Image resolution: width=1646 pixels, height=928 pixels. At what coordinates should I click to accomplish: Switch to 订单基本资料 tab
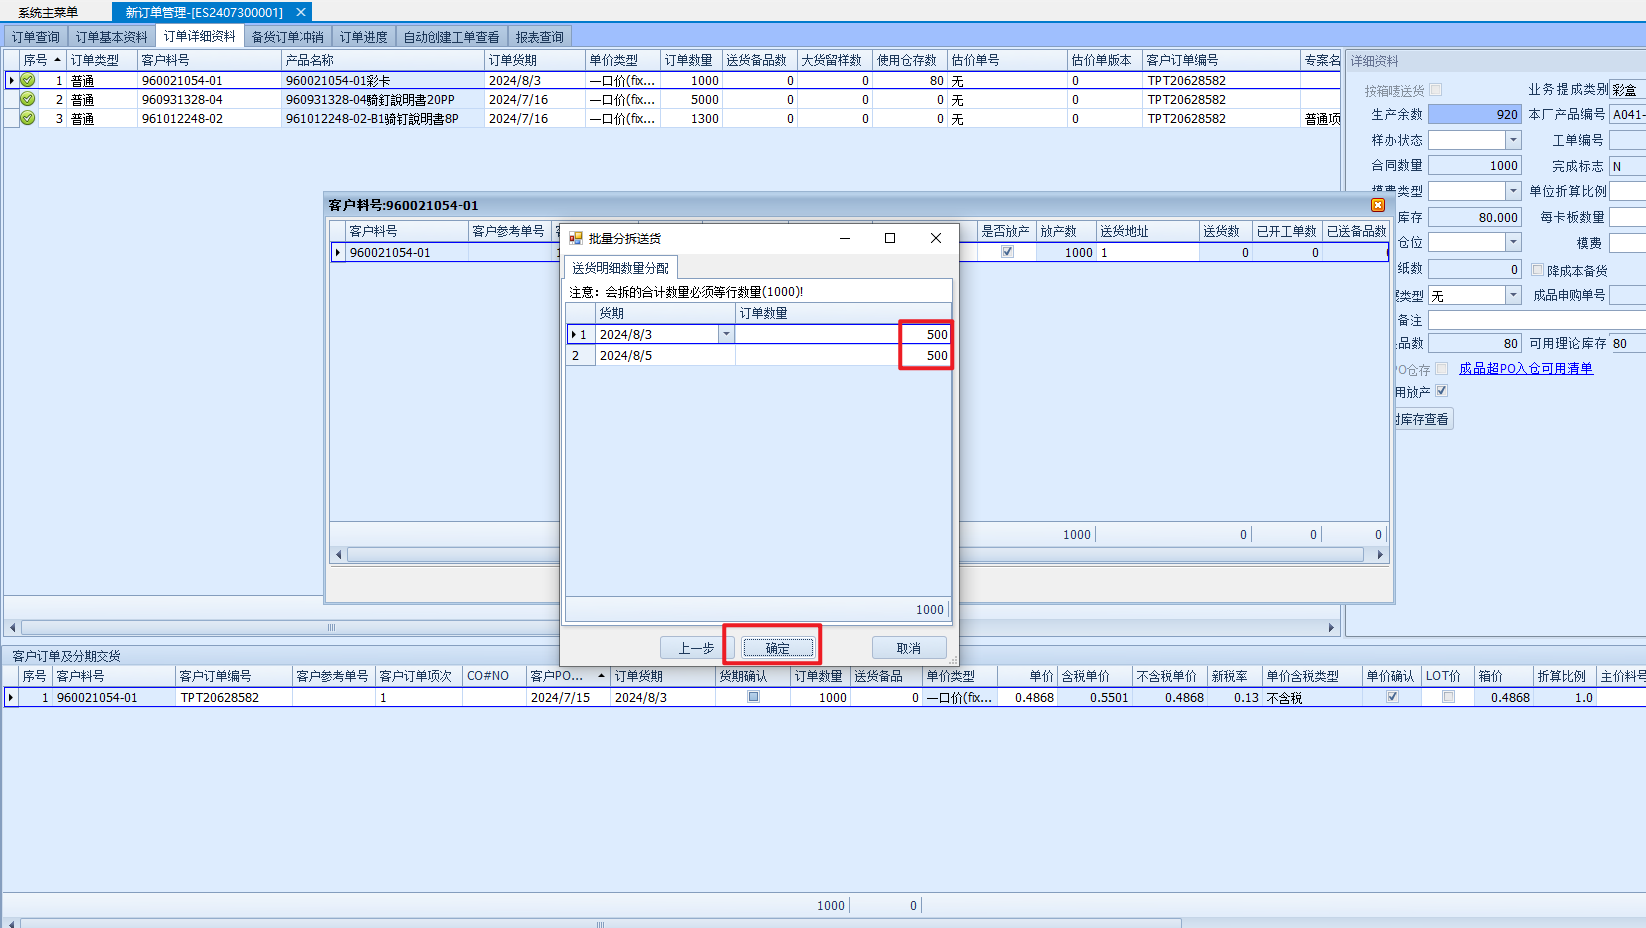(x=112, y=37)
